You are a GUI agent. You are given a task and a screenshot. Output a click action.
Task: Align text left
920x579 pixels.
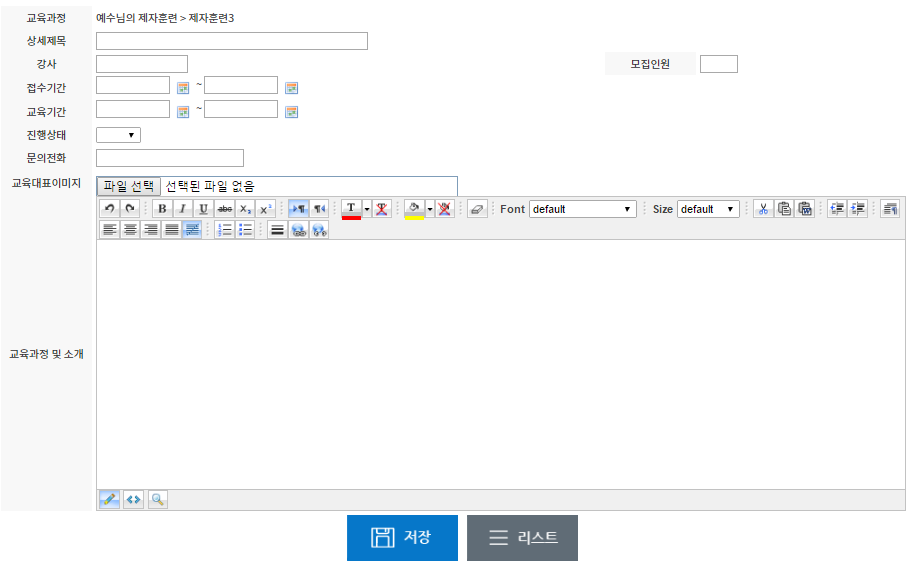tap(109, 229)
